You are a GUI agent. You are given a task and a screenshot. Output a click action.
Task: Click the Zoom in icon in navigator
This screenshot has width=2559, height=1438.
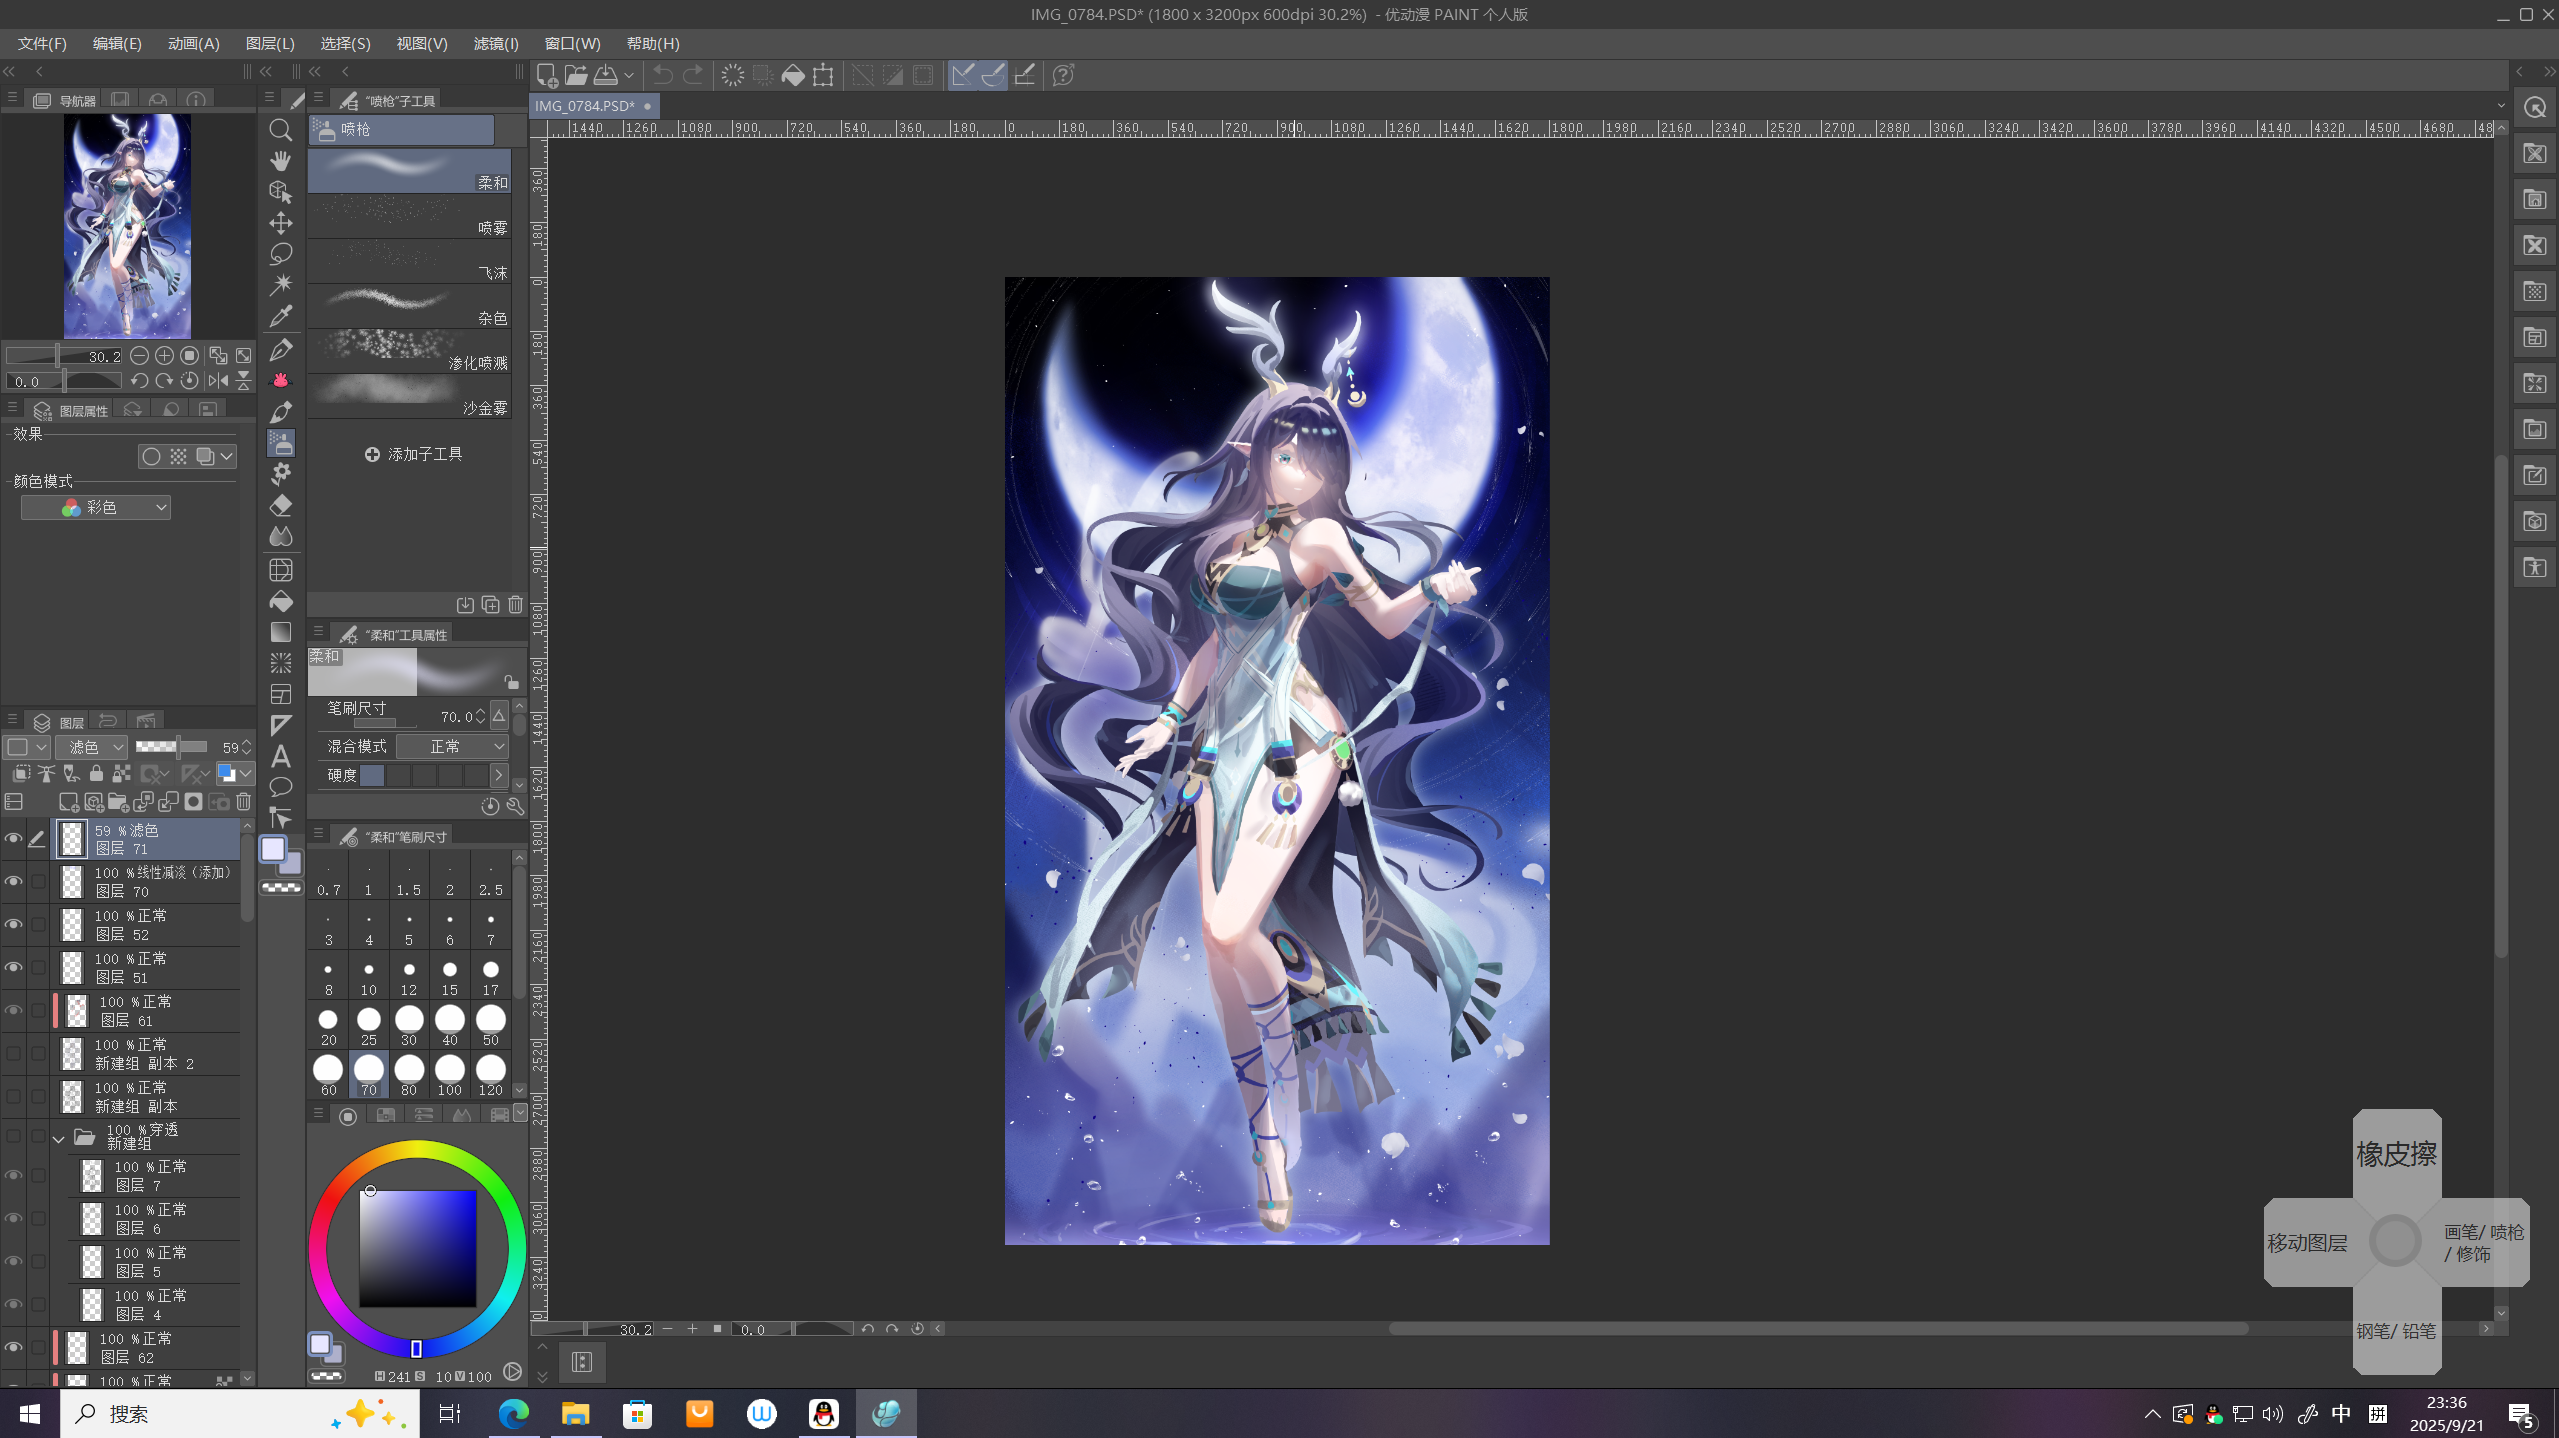(x=164, y=355)
